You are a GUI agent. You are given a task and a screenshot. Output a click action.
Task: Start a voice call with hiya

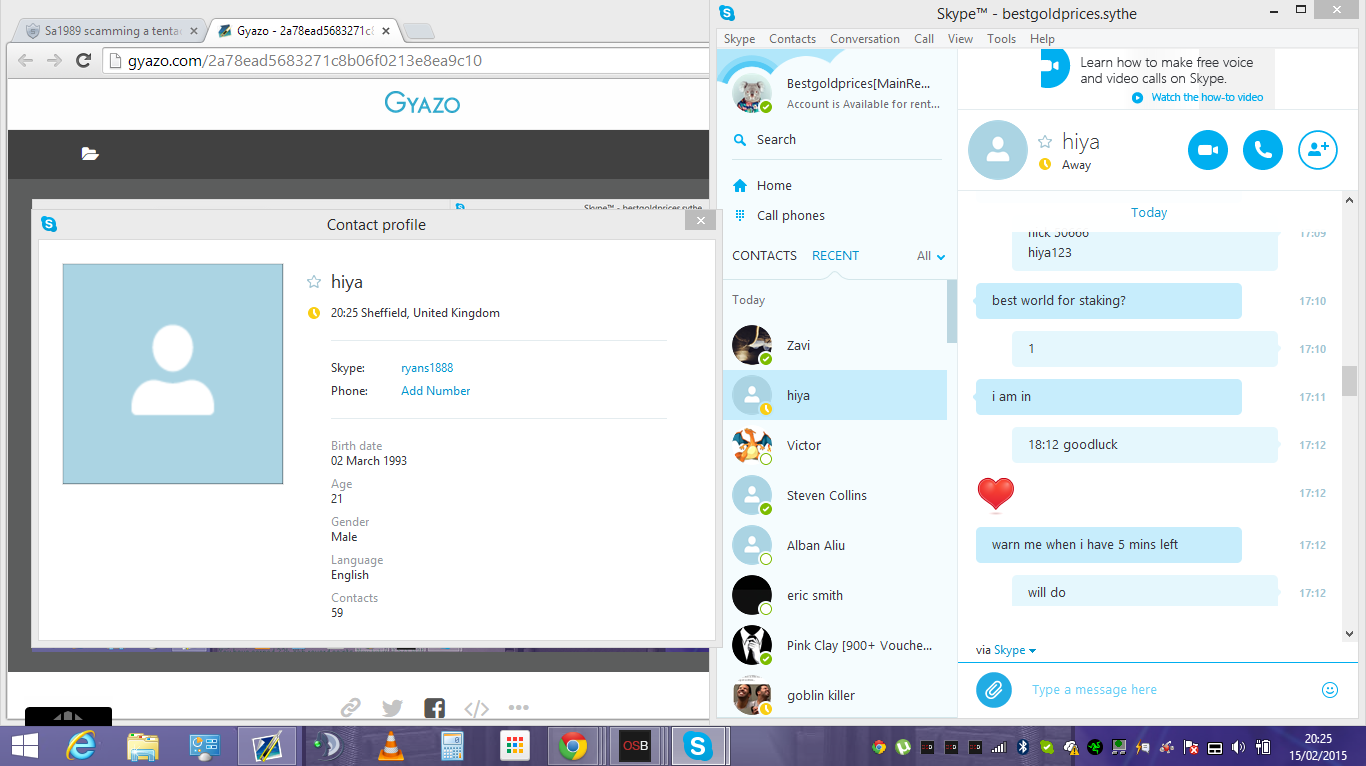tap(1262, 150)
